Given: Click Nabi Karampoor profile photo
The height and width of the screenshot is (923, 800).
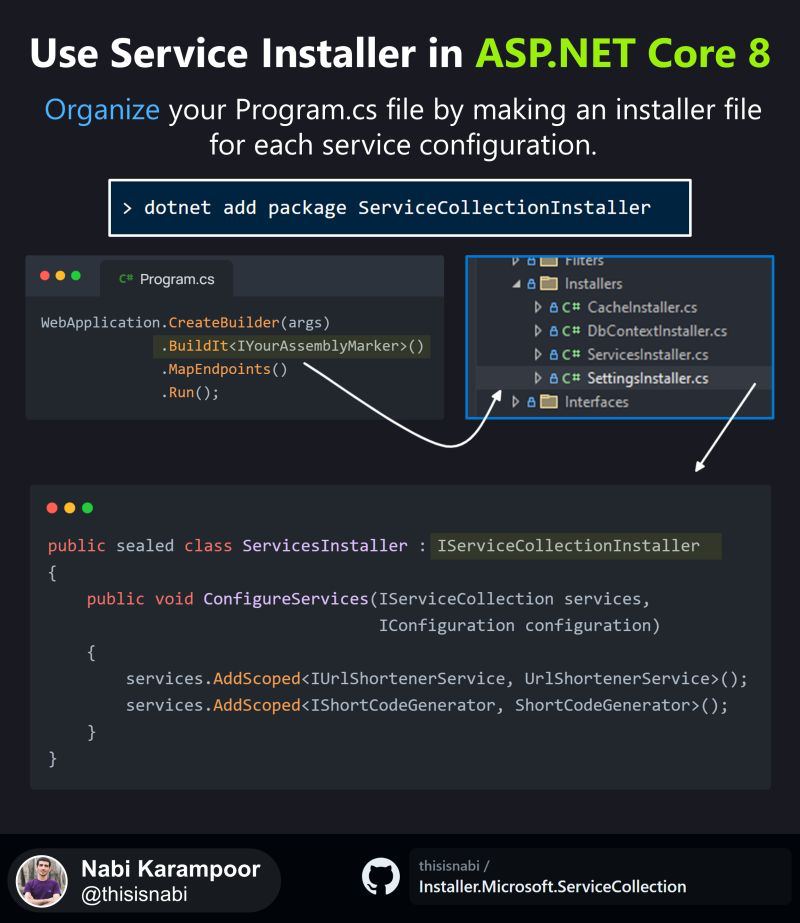Looking at the screenshot, I should point(41,881).
